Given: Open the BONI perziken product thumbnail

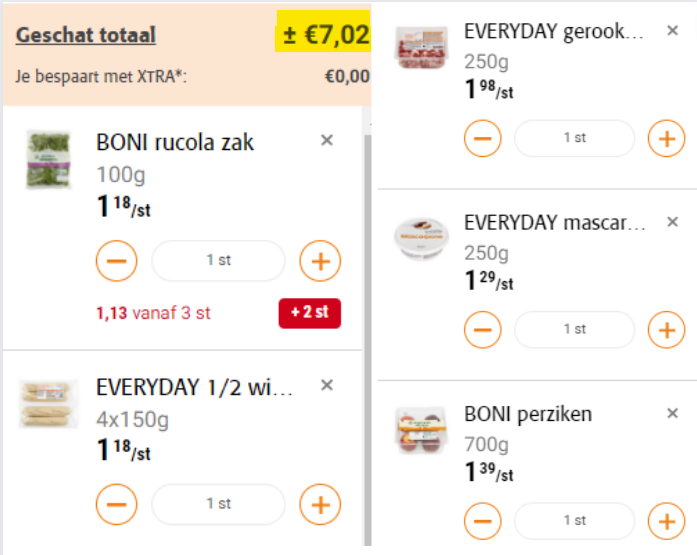Looking at the screenshot, I should [x=421, y=430].
